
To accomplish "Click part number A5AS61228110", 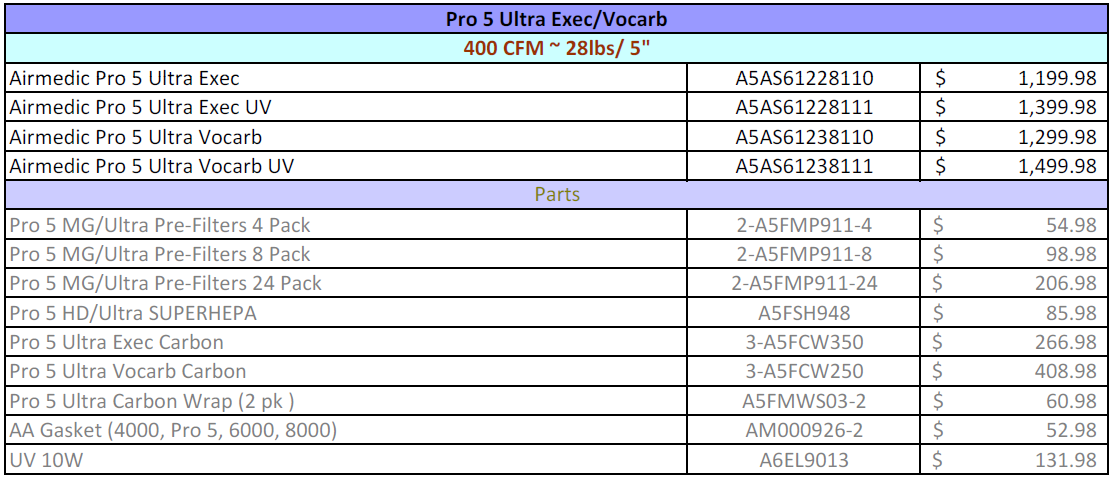I will point(804,78).
